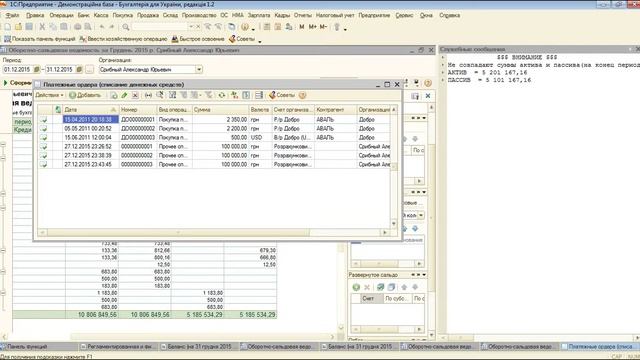Click the Search in list icon in payment orders toolbar
The width and height of the screenshot is (640, 360).
pos(160,95)
